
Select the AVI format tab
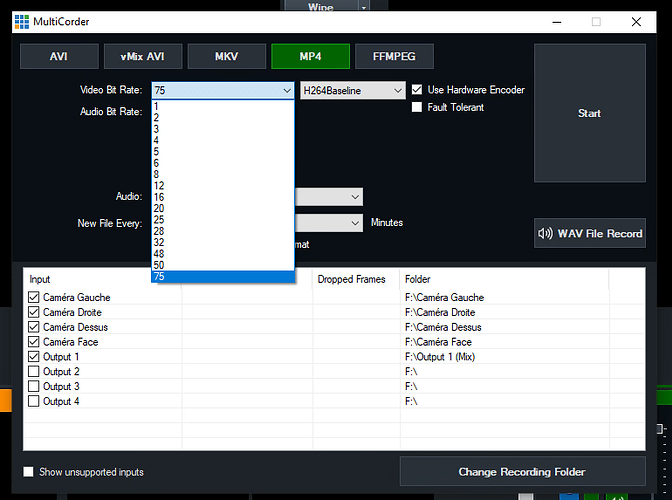[x=59, y=56]
